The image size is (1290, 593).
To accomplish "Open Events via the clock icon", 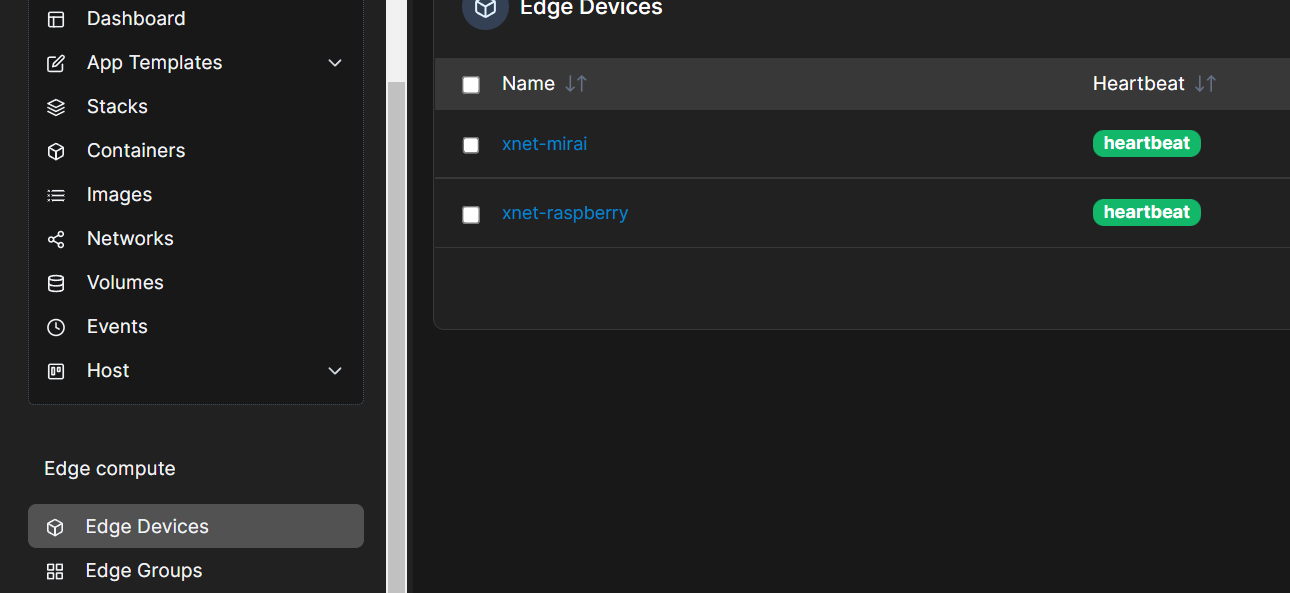I will (x=54, y=326).
